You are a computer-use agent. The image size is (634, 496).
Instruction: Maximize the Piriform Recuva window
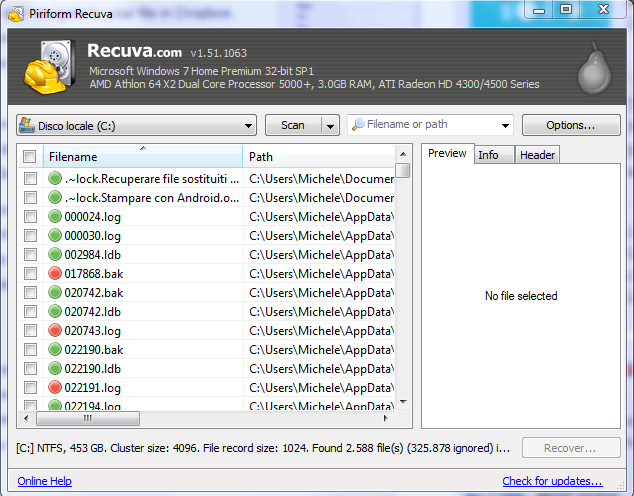pos(566,10)
